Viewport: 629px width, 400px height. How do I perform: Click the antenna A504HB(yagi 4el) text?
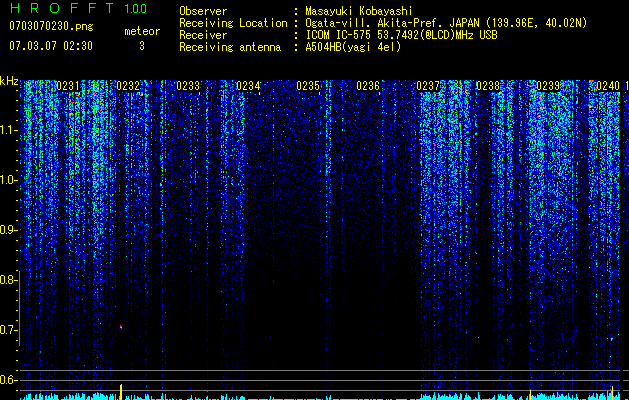click(353, 47)
